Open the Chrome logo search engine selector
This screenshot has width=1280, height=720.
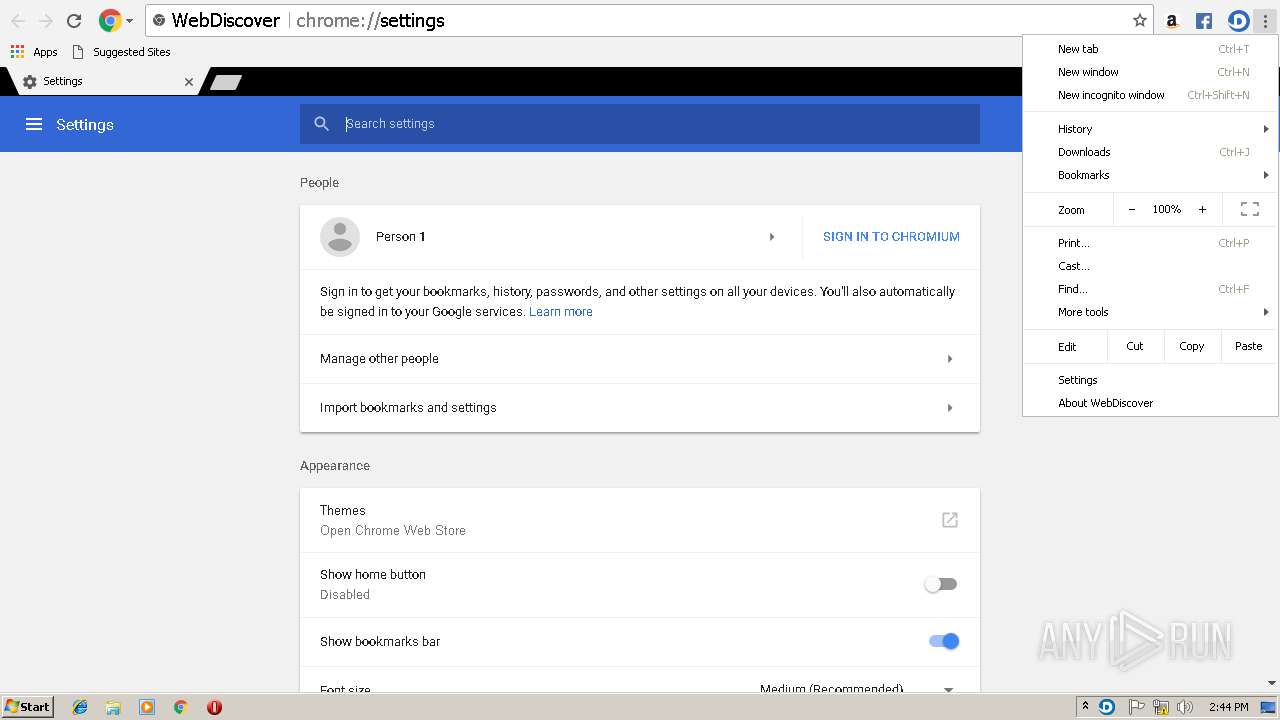click(116, 20)
